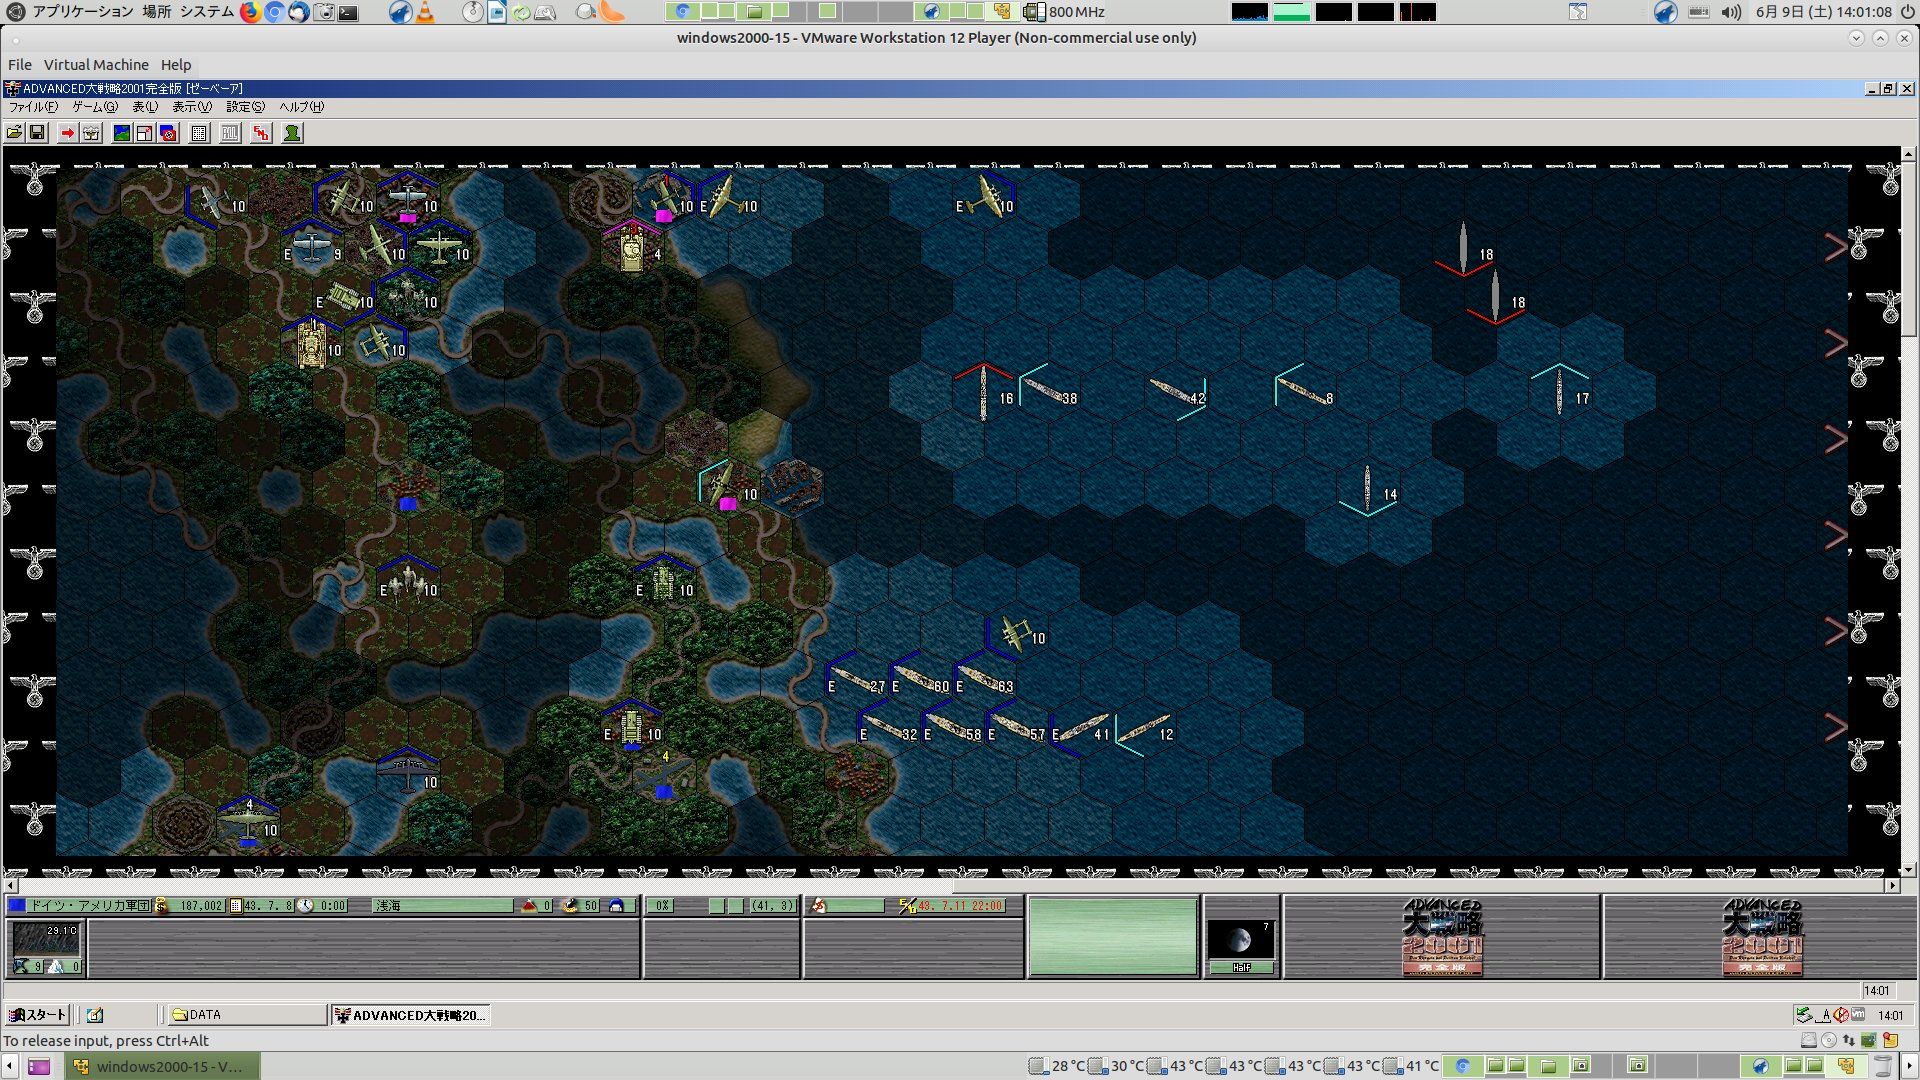Click the open file toolbar icon
The image size is (1920, 1080).
click(x=14, y=133)
